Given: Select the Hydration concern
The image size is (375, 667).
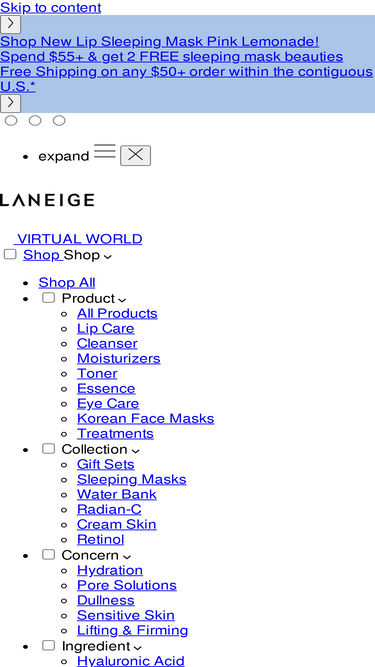Looking at the screenshot, I should (110, 570).
